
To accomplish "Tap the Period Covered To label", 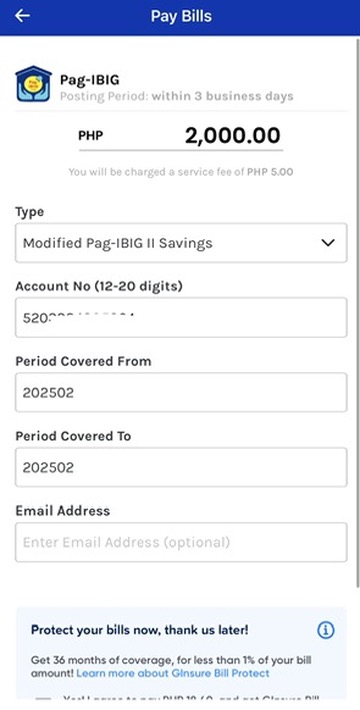I will pyautogui.click(x=73, y=436).
